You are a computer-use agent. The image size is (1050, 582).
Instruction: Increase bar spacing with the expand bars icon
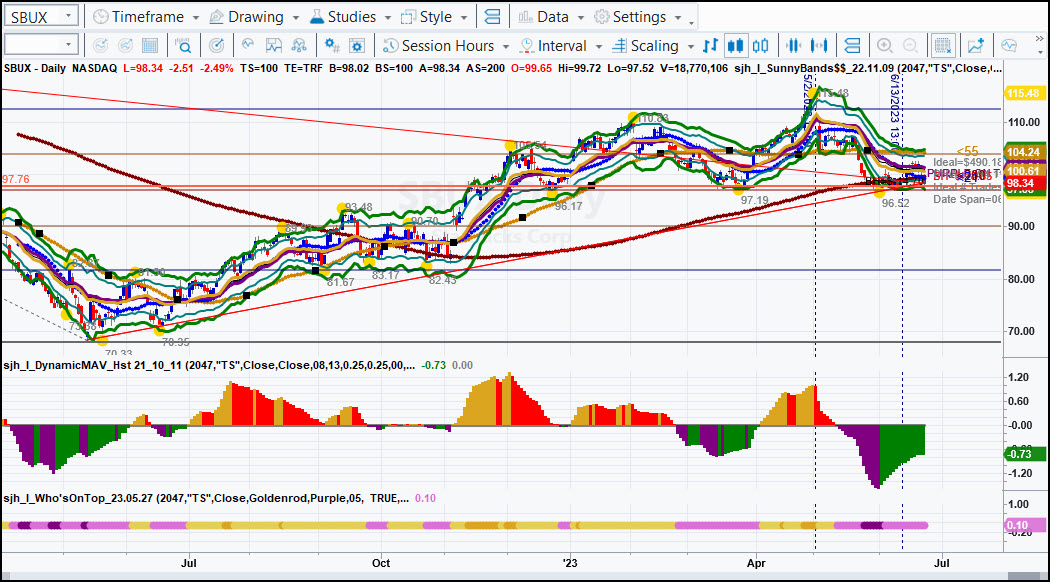(x=819, y=46)
